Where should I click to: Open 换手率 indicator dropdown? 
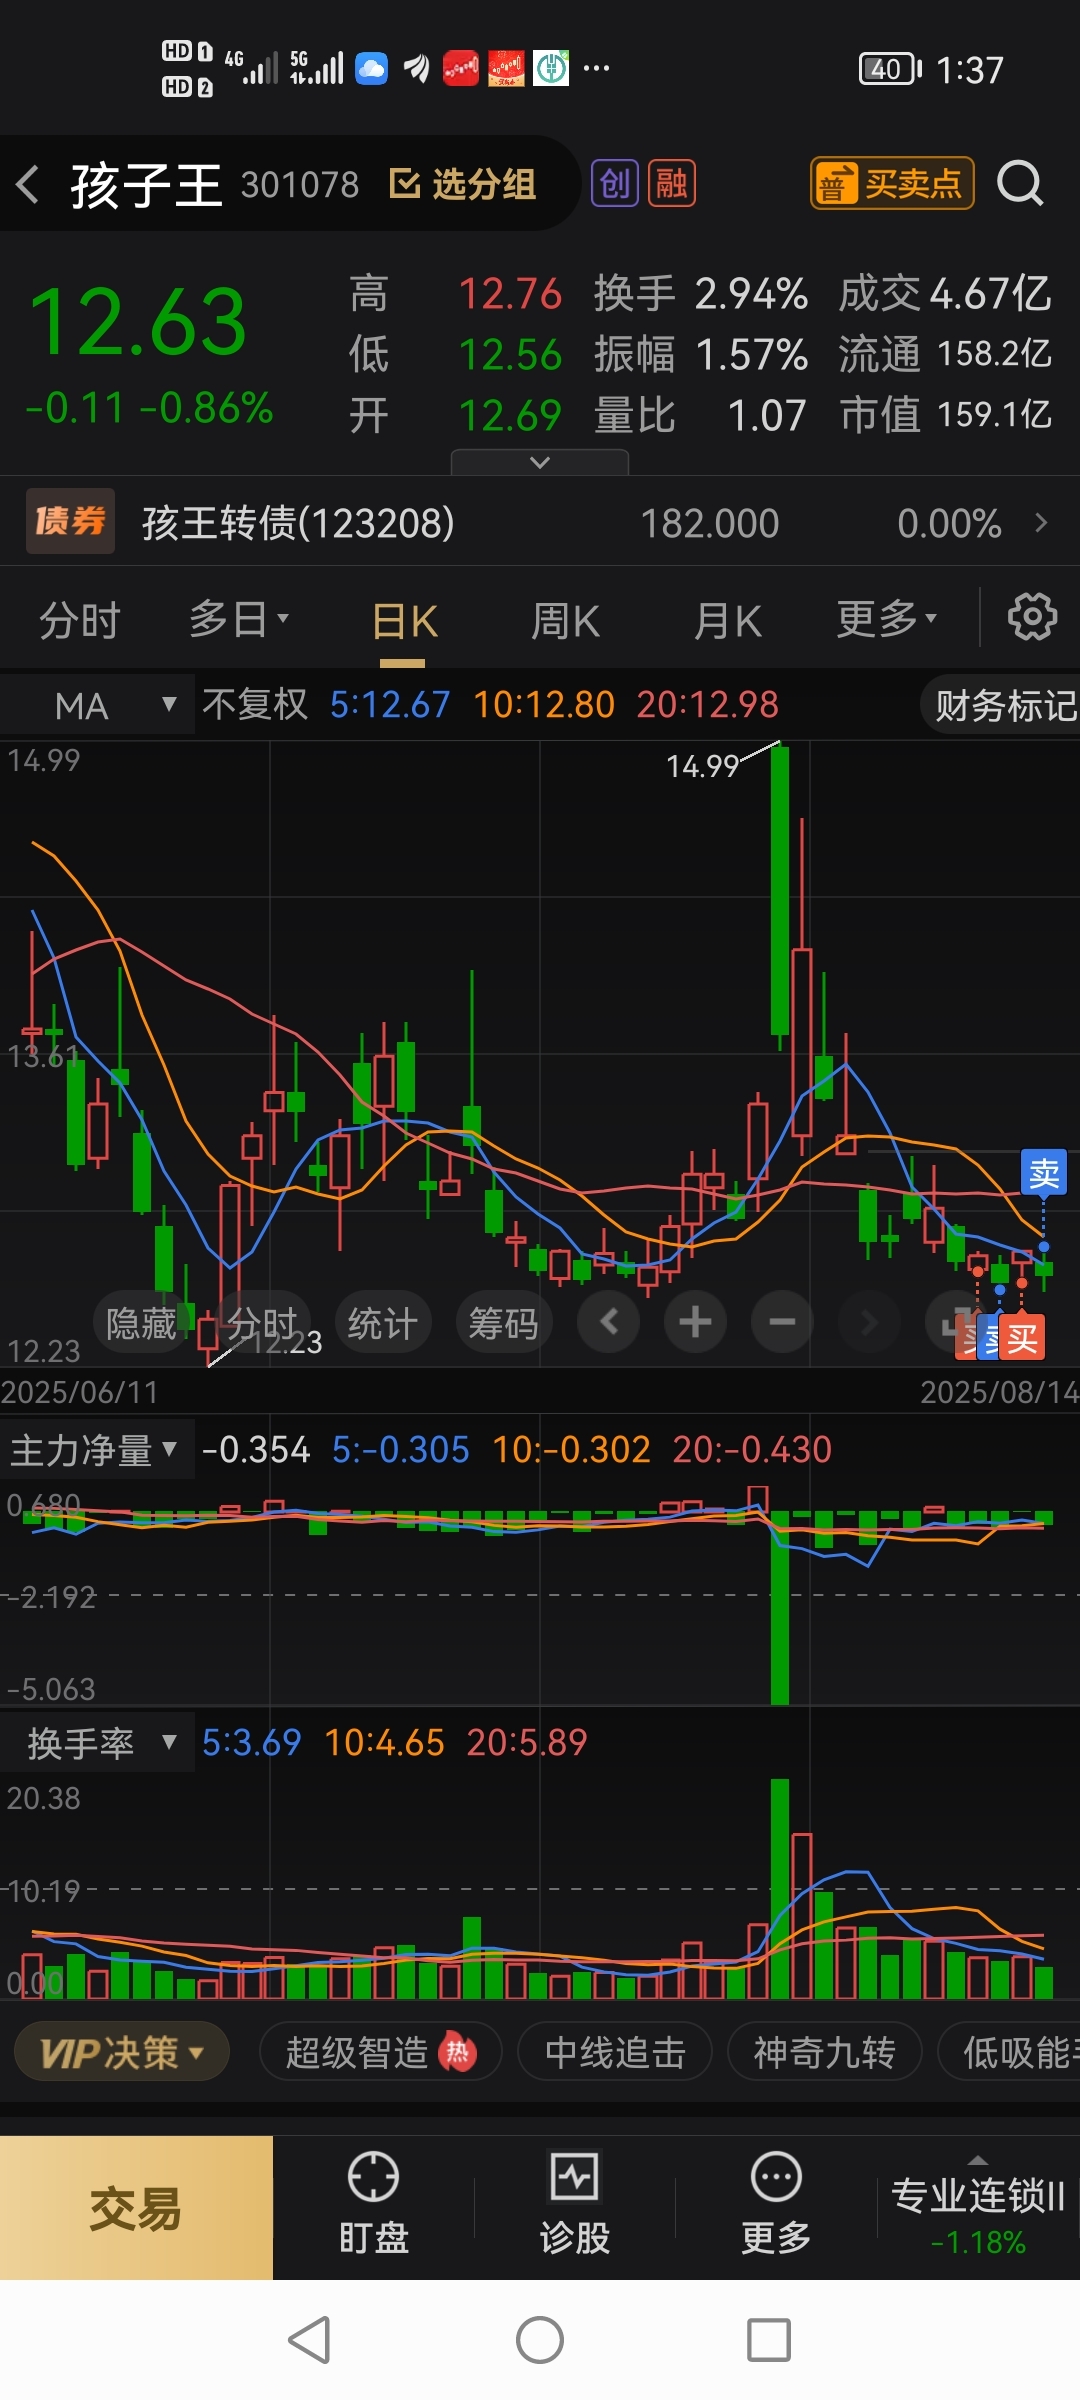pyautogui.click(x=97, y=1743)
